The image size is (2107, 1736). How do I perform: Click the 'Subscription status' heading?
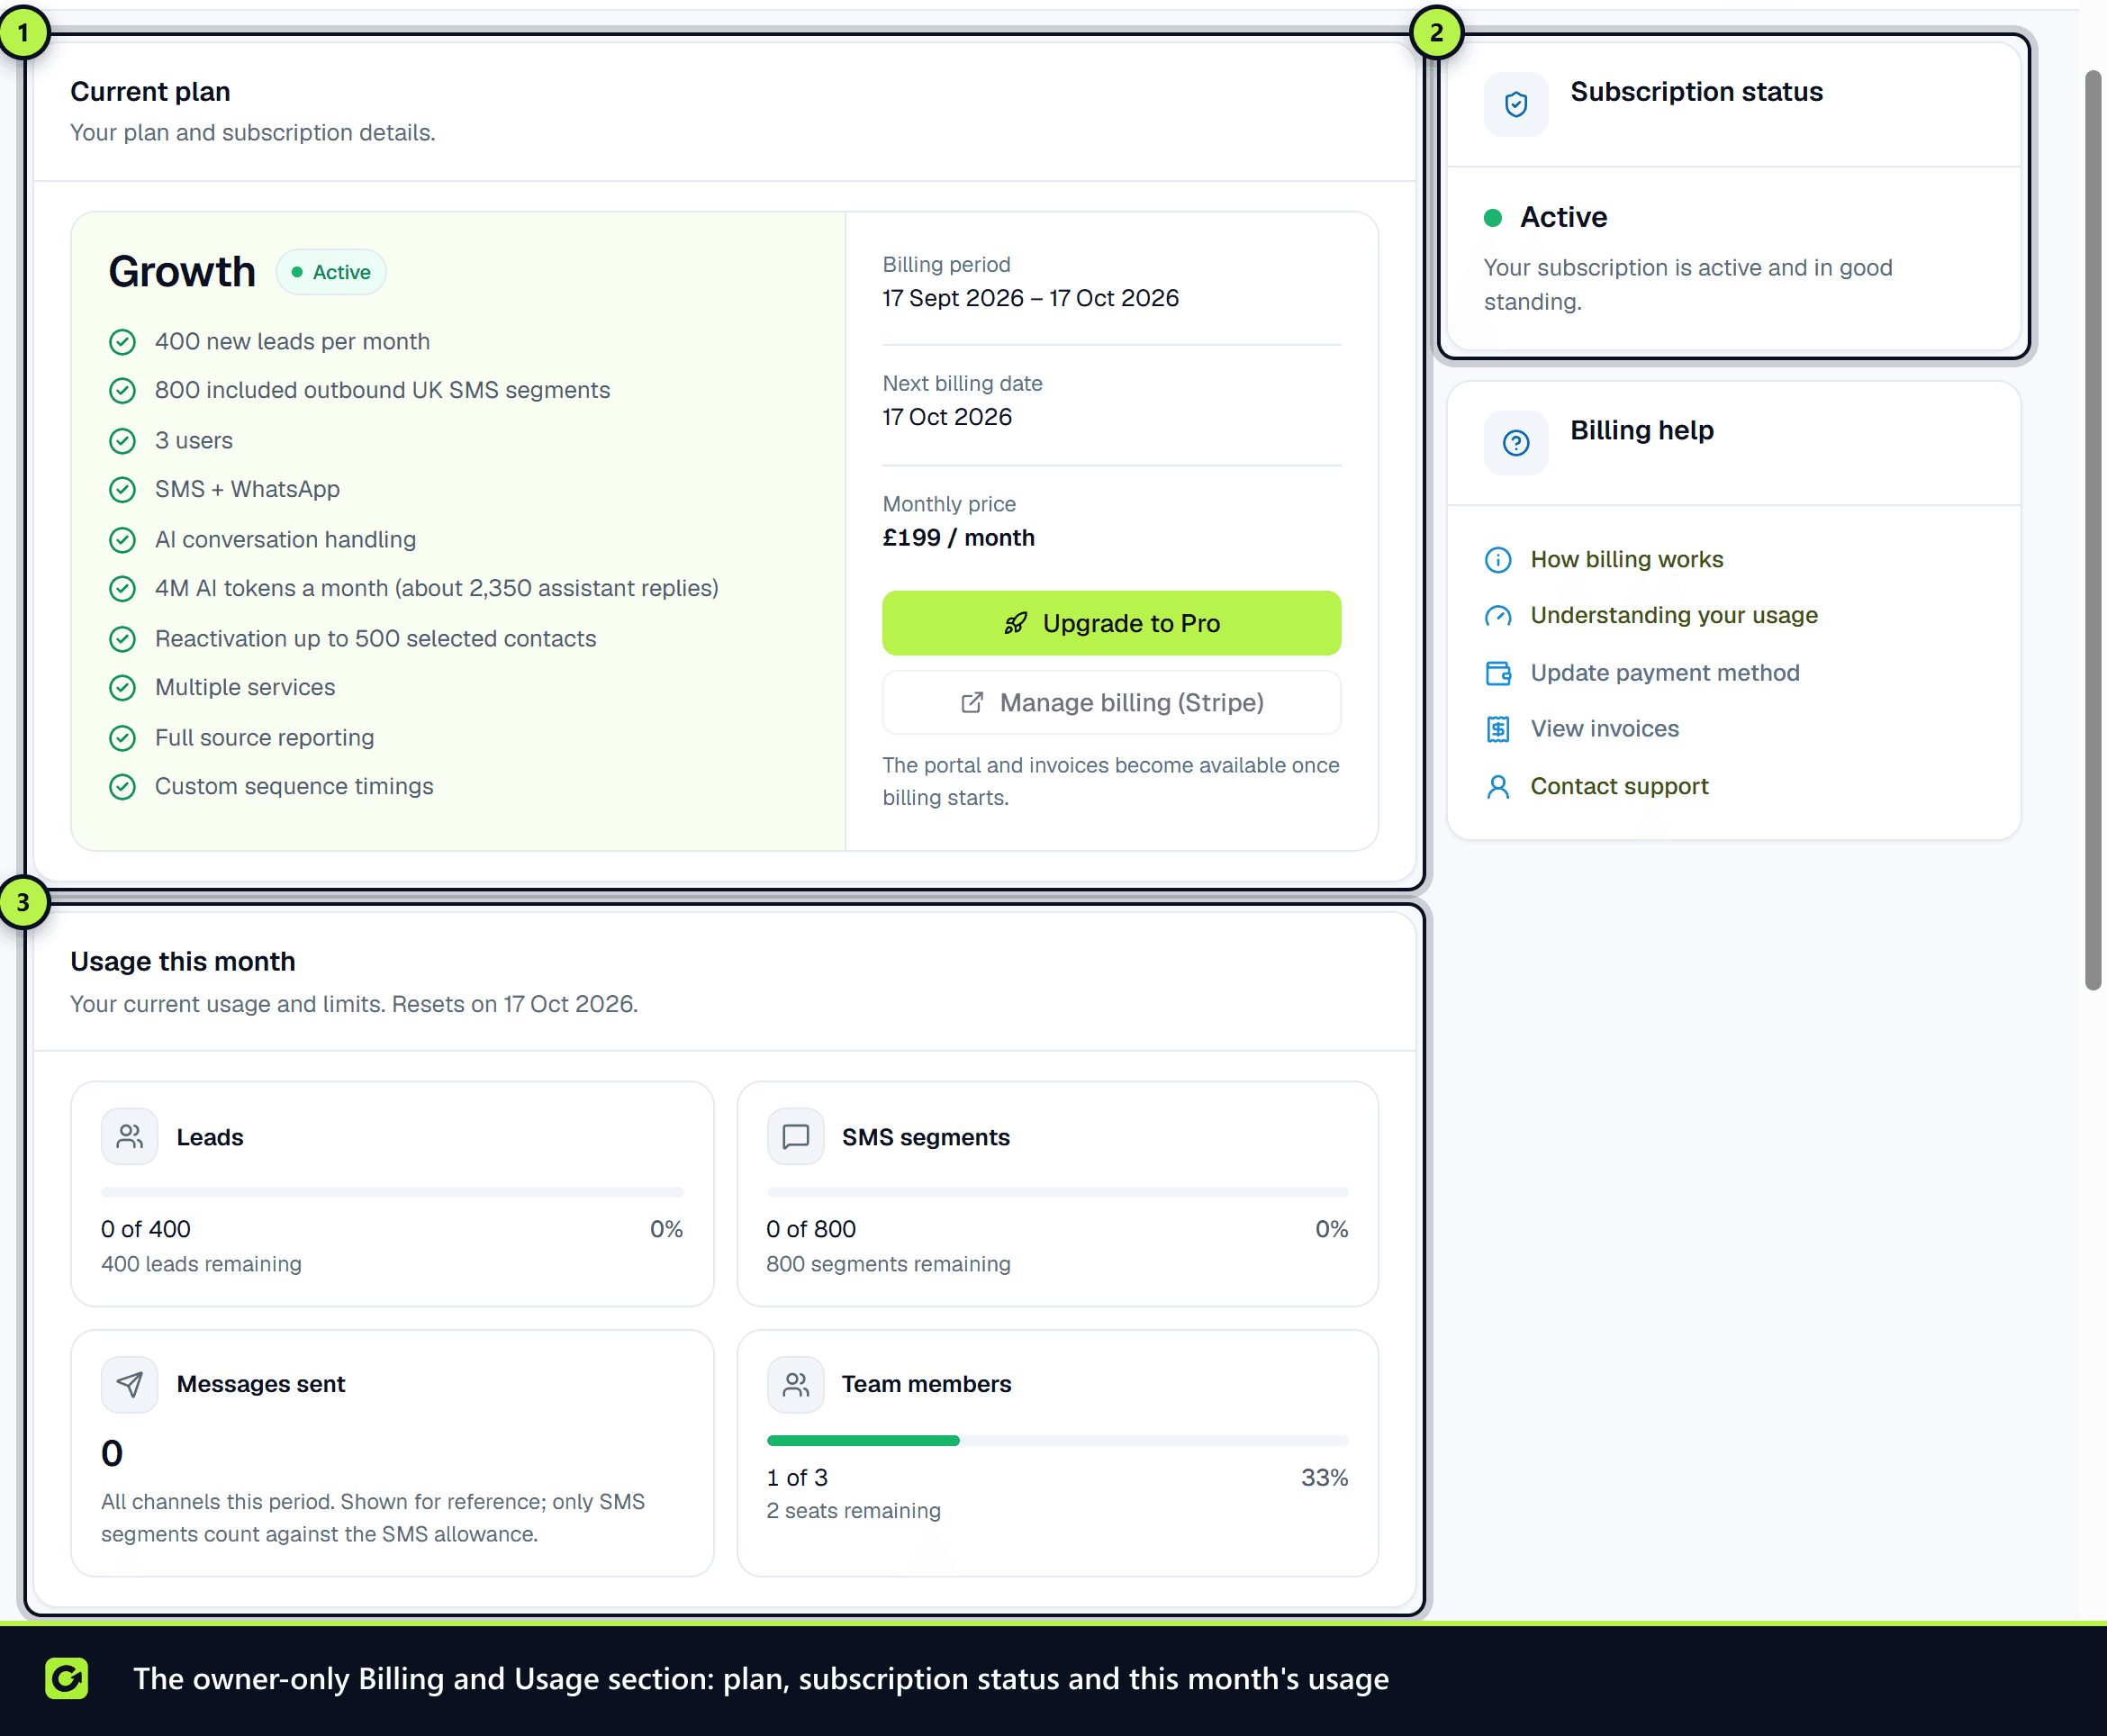pos(1696,92)
